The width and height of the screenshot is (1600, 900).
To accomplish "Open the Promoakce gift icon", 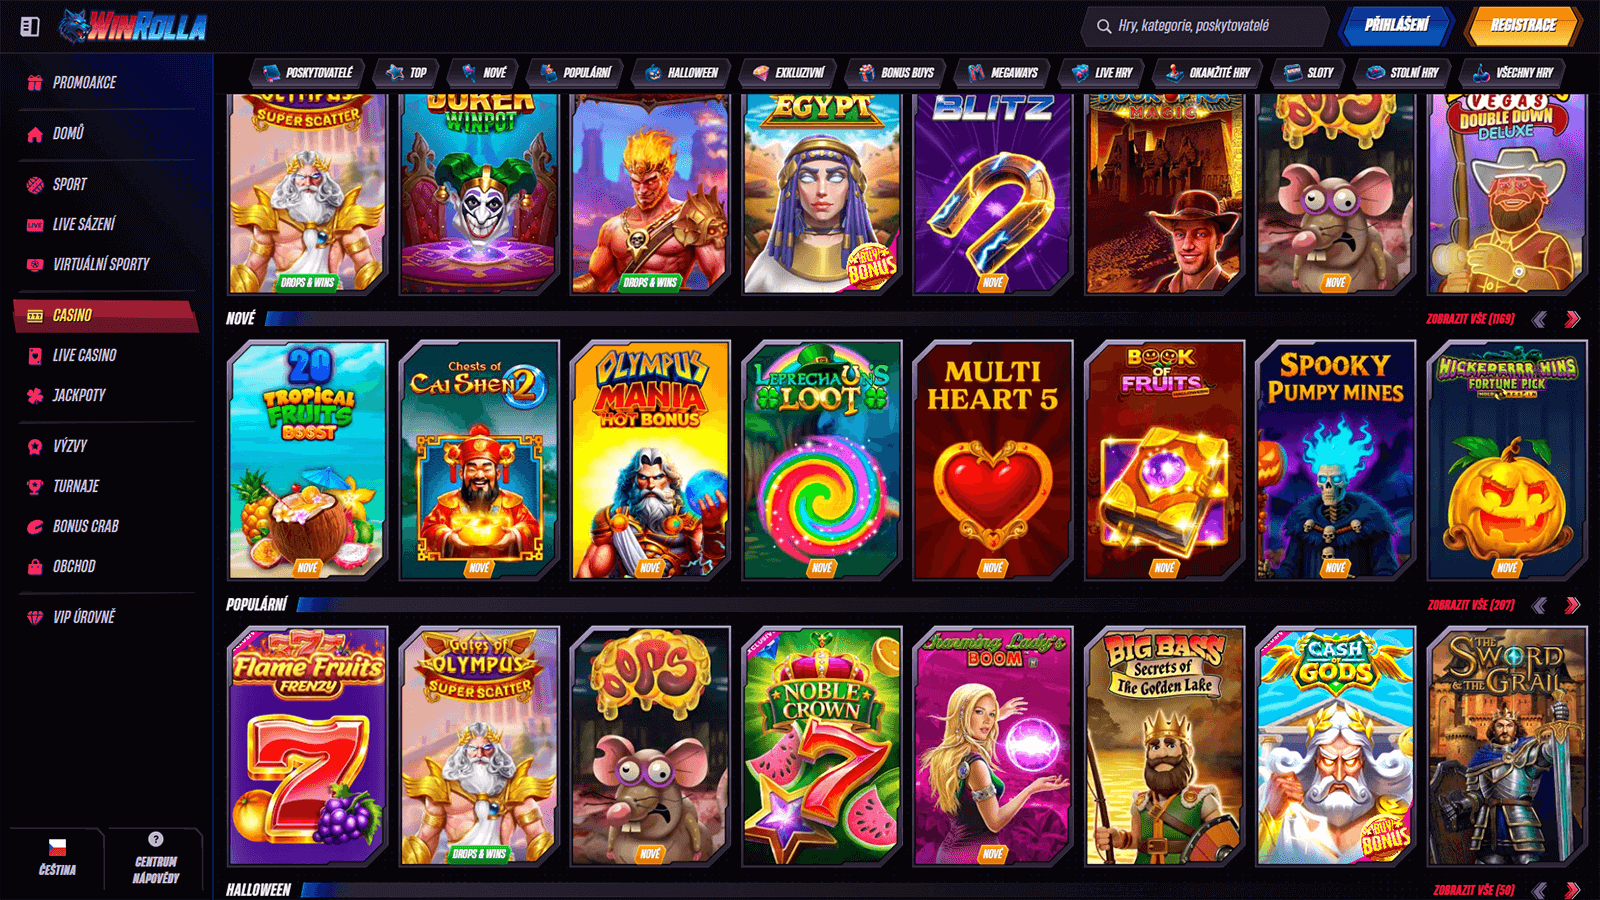I will point(35,83).
